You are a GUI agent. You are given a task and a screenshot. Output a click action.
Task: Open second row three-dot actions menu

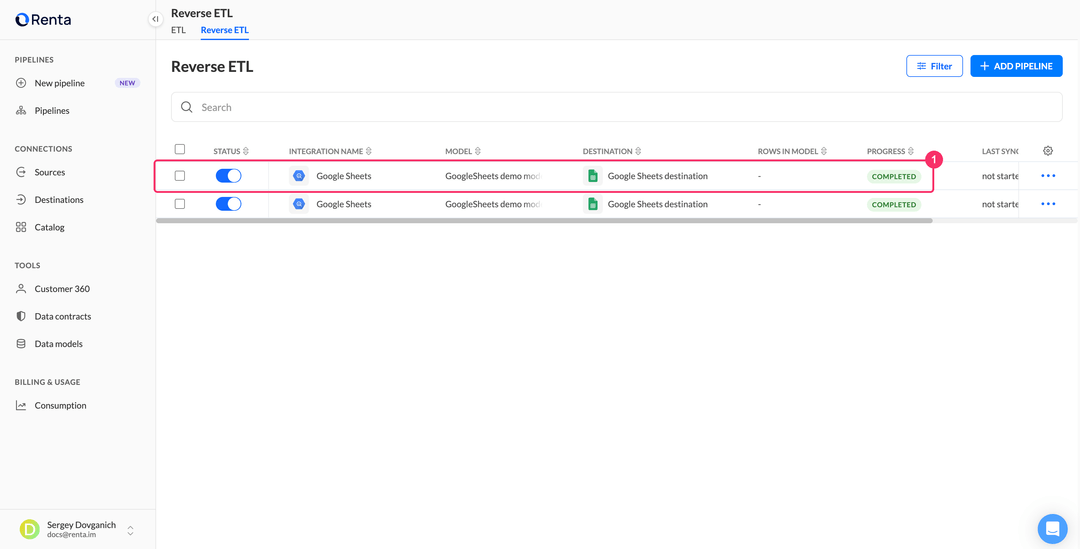click(x=1048, y=204)
